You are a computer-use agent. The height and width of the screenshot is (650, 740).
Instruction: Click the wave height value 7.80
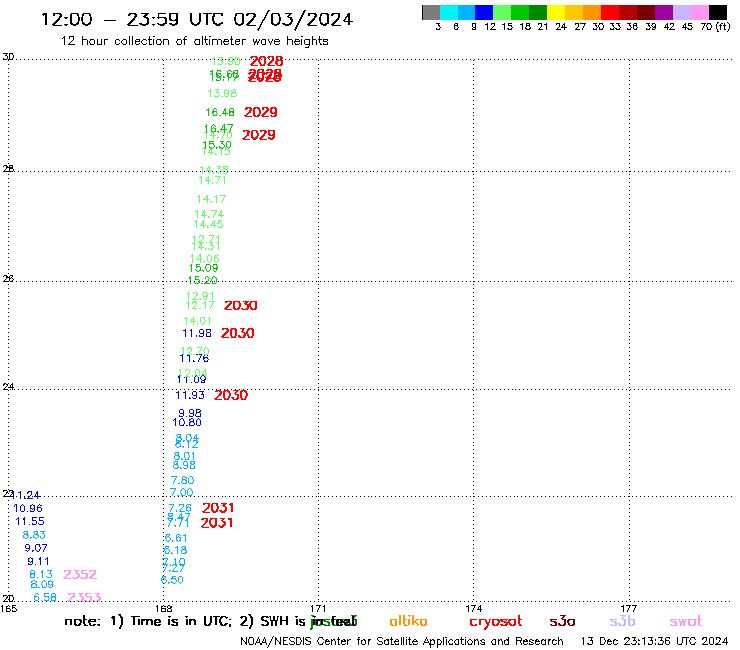point(183,481)
